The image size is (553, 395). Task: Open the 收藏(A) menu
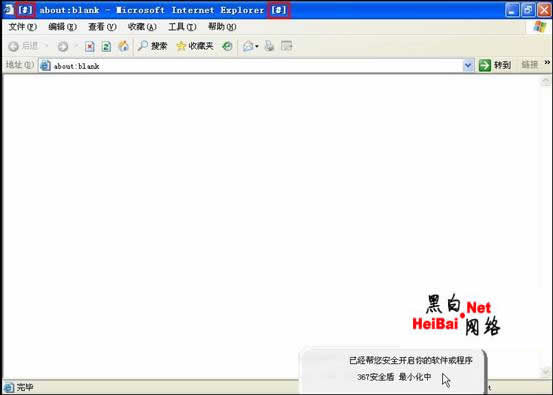point(142,27)
